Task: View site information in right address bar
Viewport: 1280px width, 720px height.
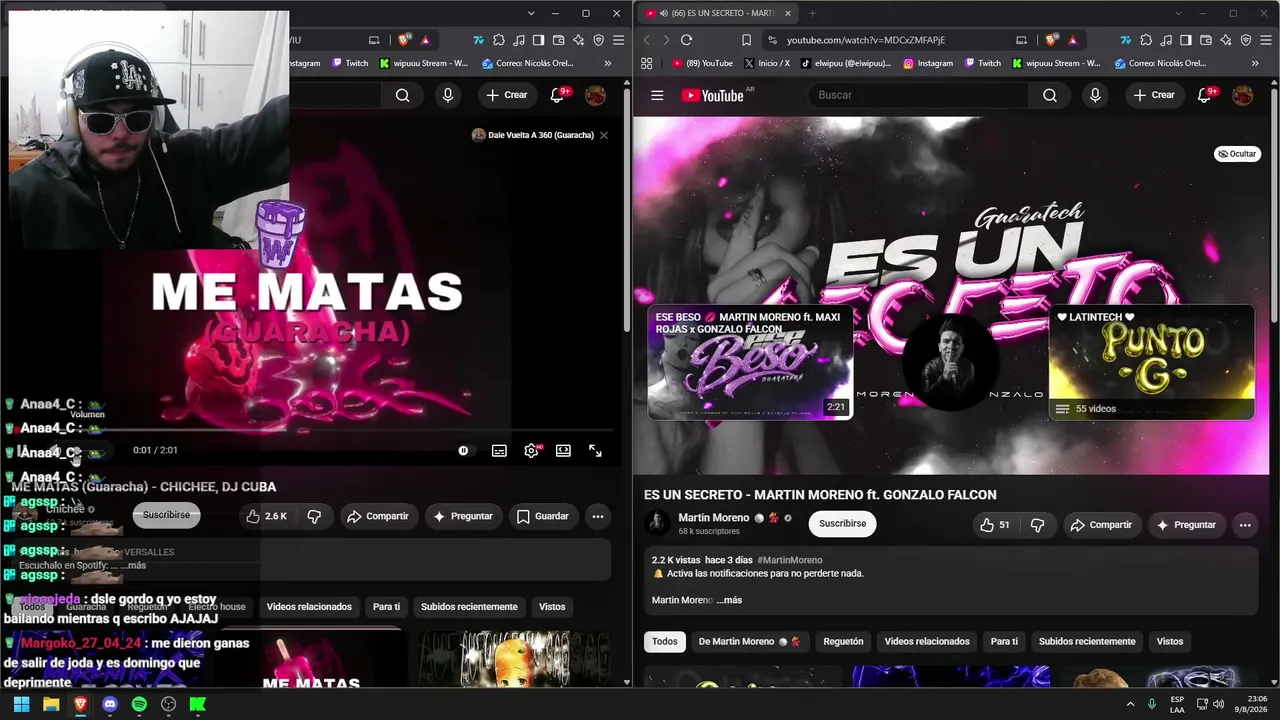Action: point(771,40)
